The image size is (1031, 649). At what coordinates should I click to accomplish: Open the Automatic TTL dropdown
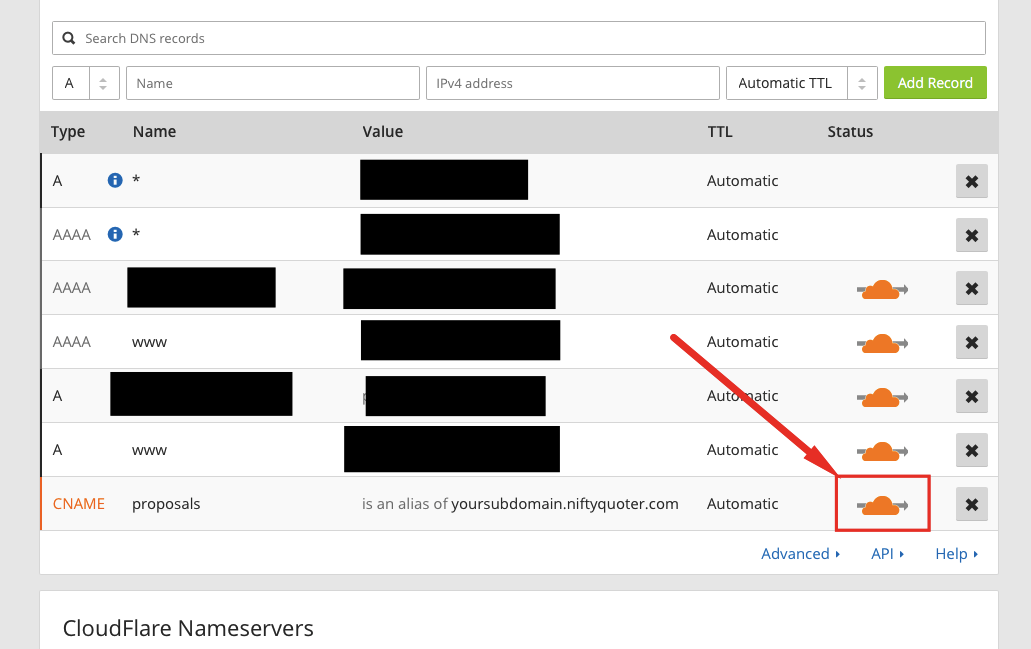801,83
